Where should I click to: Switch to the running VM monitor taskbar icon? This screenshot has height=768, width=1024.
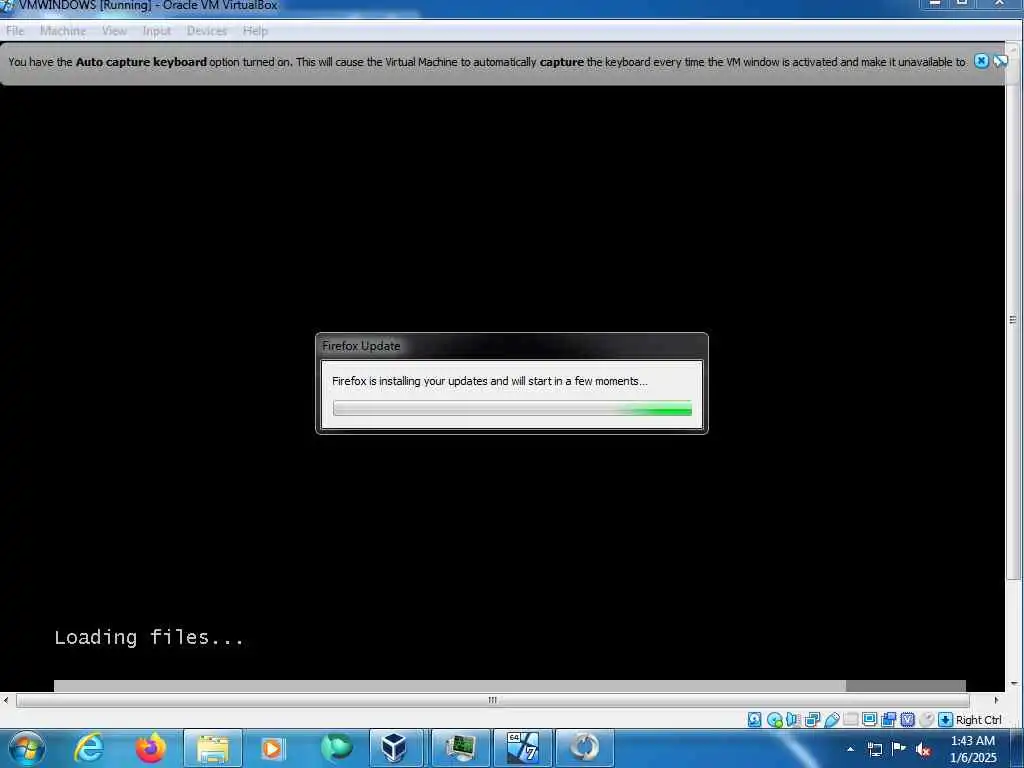point(460,748)
